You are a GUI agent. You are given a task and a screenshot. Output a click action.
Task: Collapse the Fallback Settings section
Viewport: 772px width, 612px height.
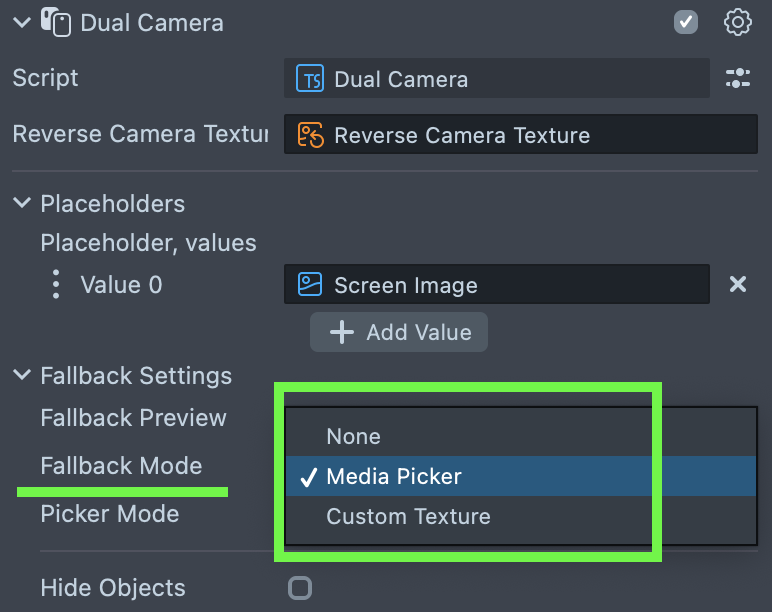click(x=21, y=375)
